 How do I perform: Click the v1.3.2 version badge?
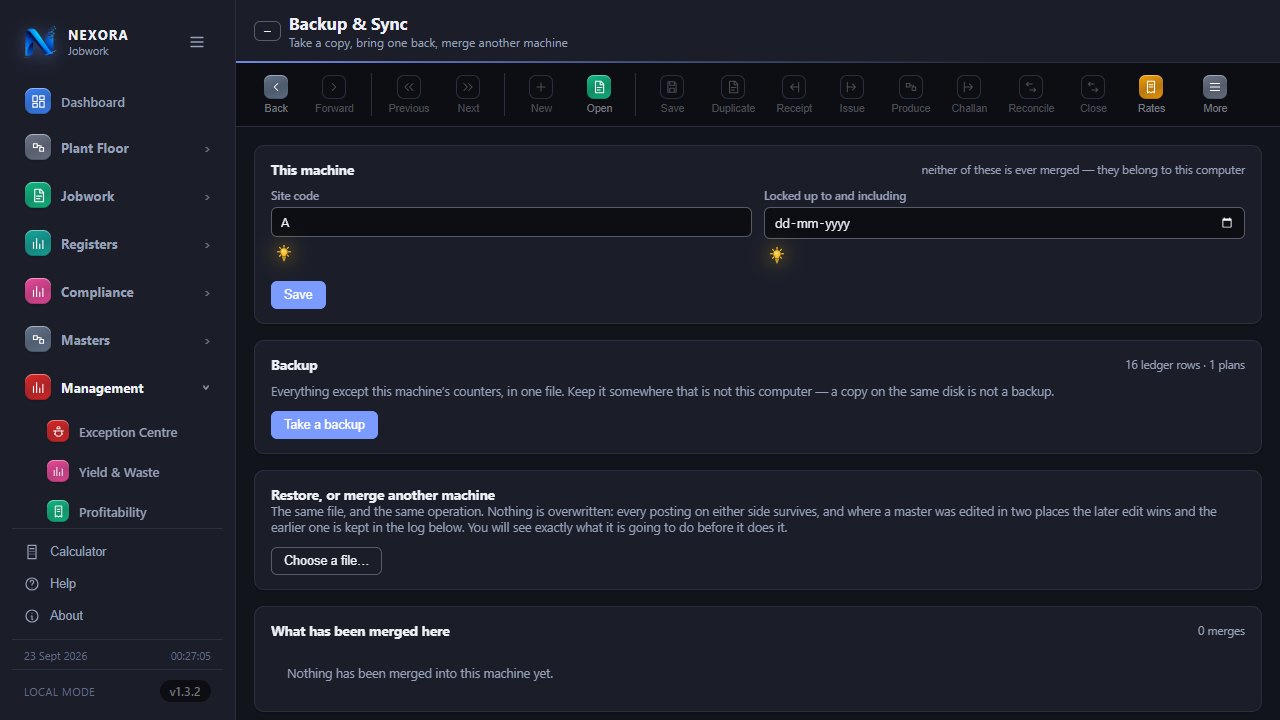pos(185,692)
